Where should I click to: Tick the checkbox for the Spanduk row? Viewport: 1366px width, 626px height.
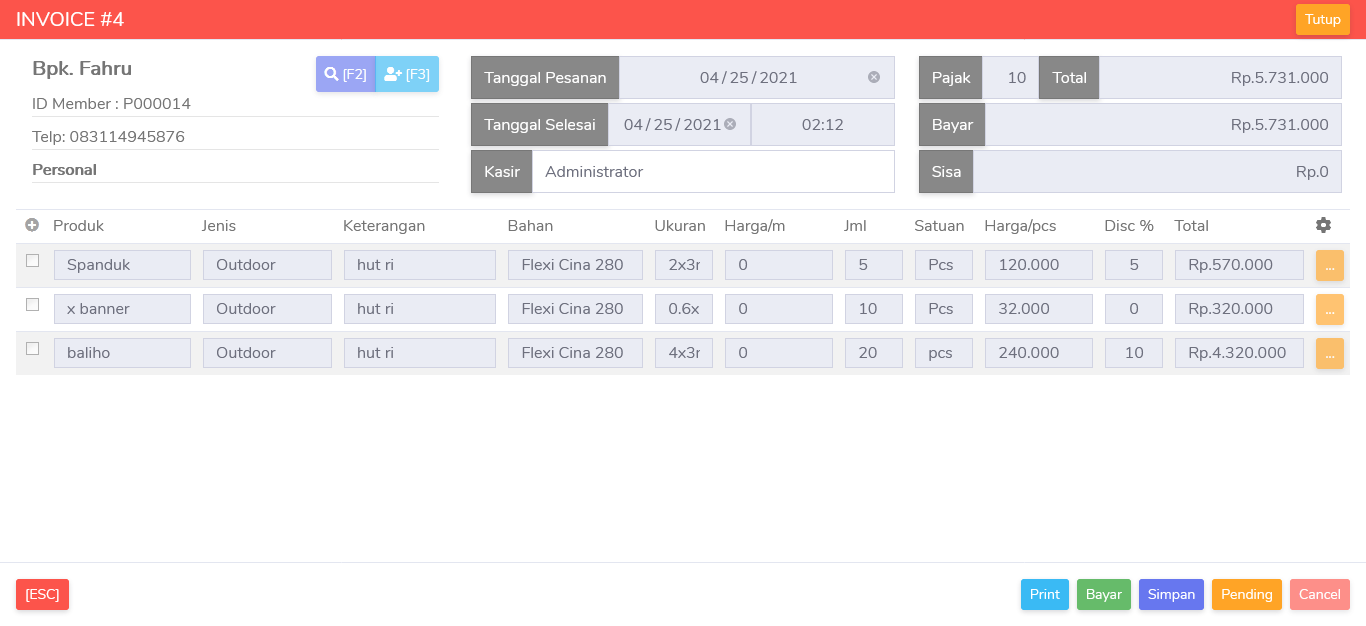coord(33,260)
